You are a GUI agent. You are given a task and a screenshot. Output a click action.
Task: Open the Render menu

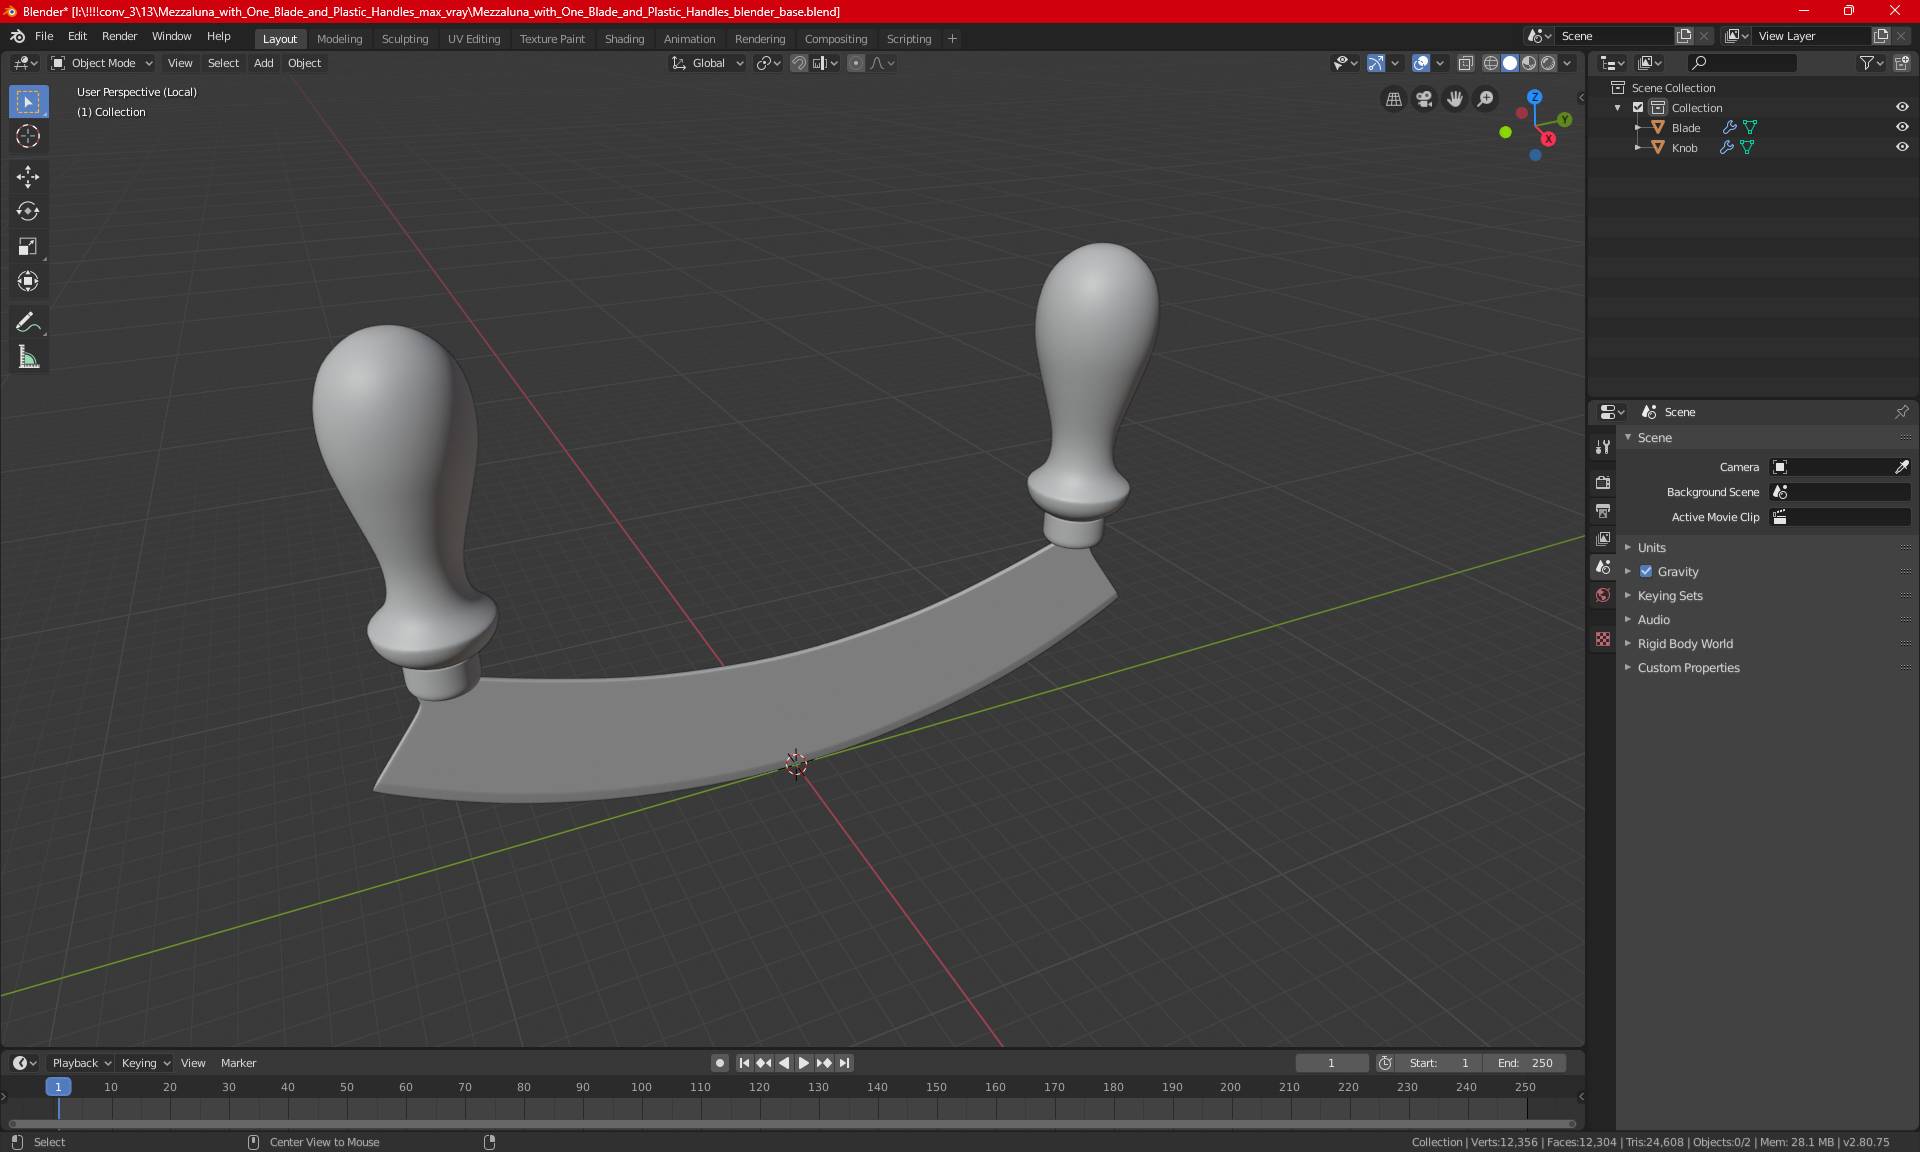[x=119, y=36]
